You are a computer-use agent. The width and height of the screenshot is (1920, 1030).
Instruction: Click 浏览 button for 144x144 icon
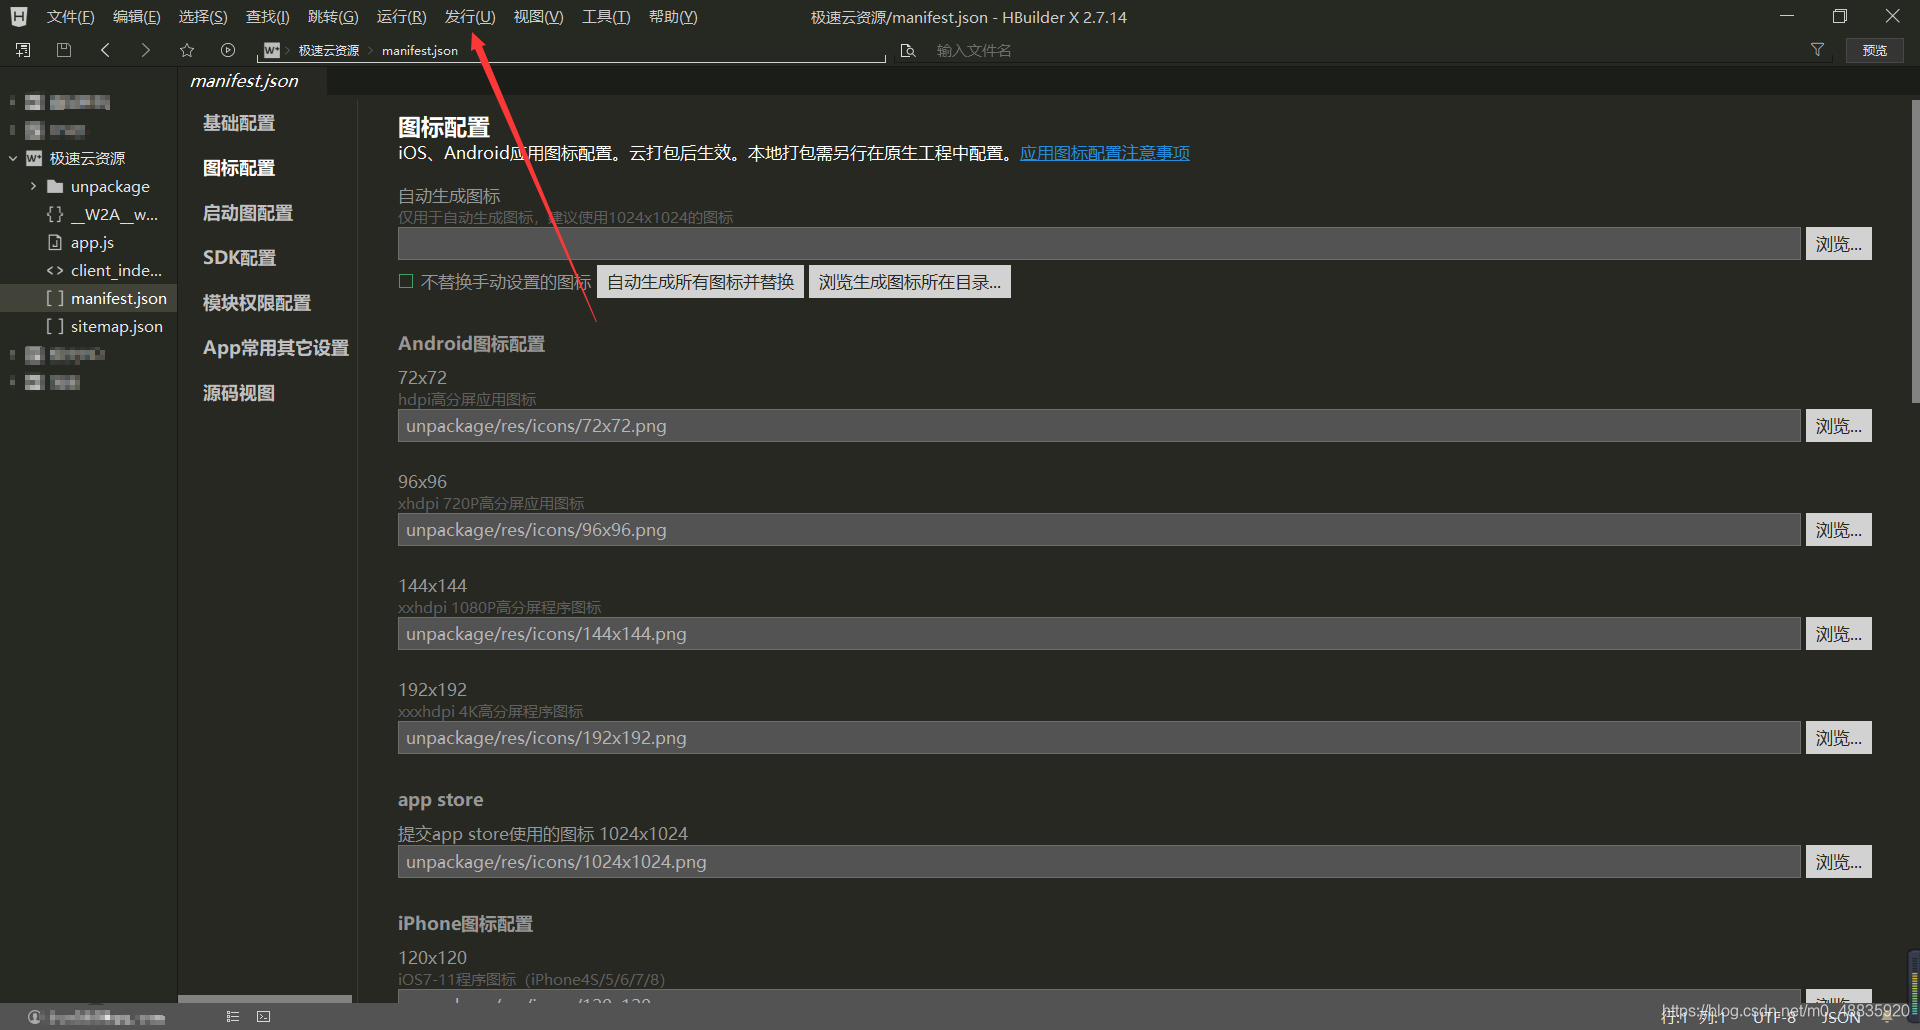click(1838, 634)
